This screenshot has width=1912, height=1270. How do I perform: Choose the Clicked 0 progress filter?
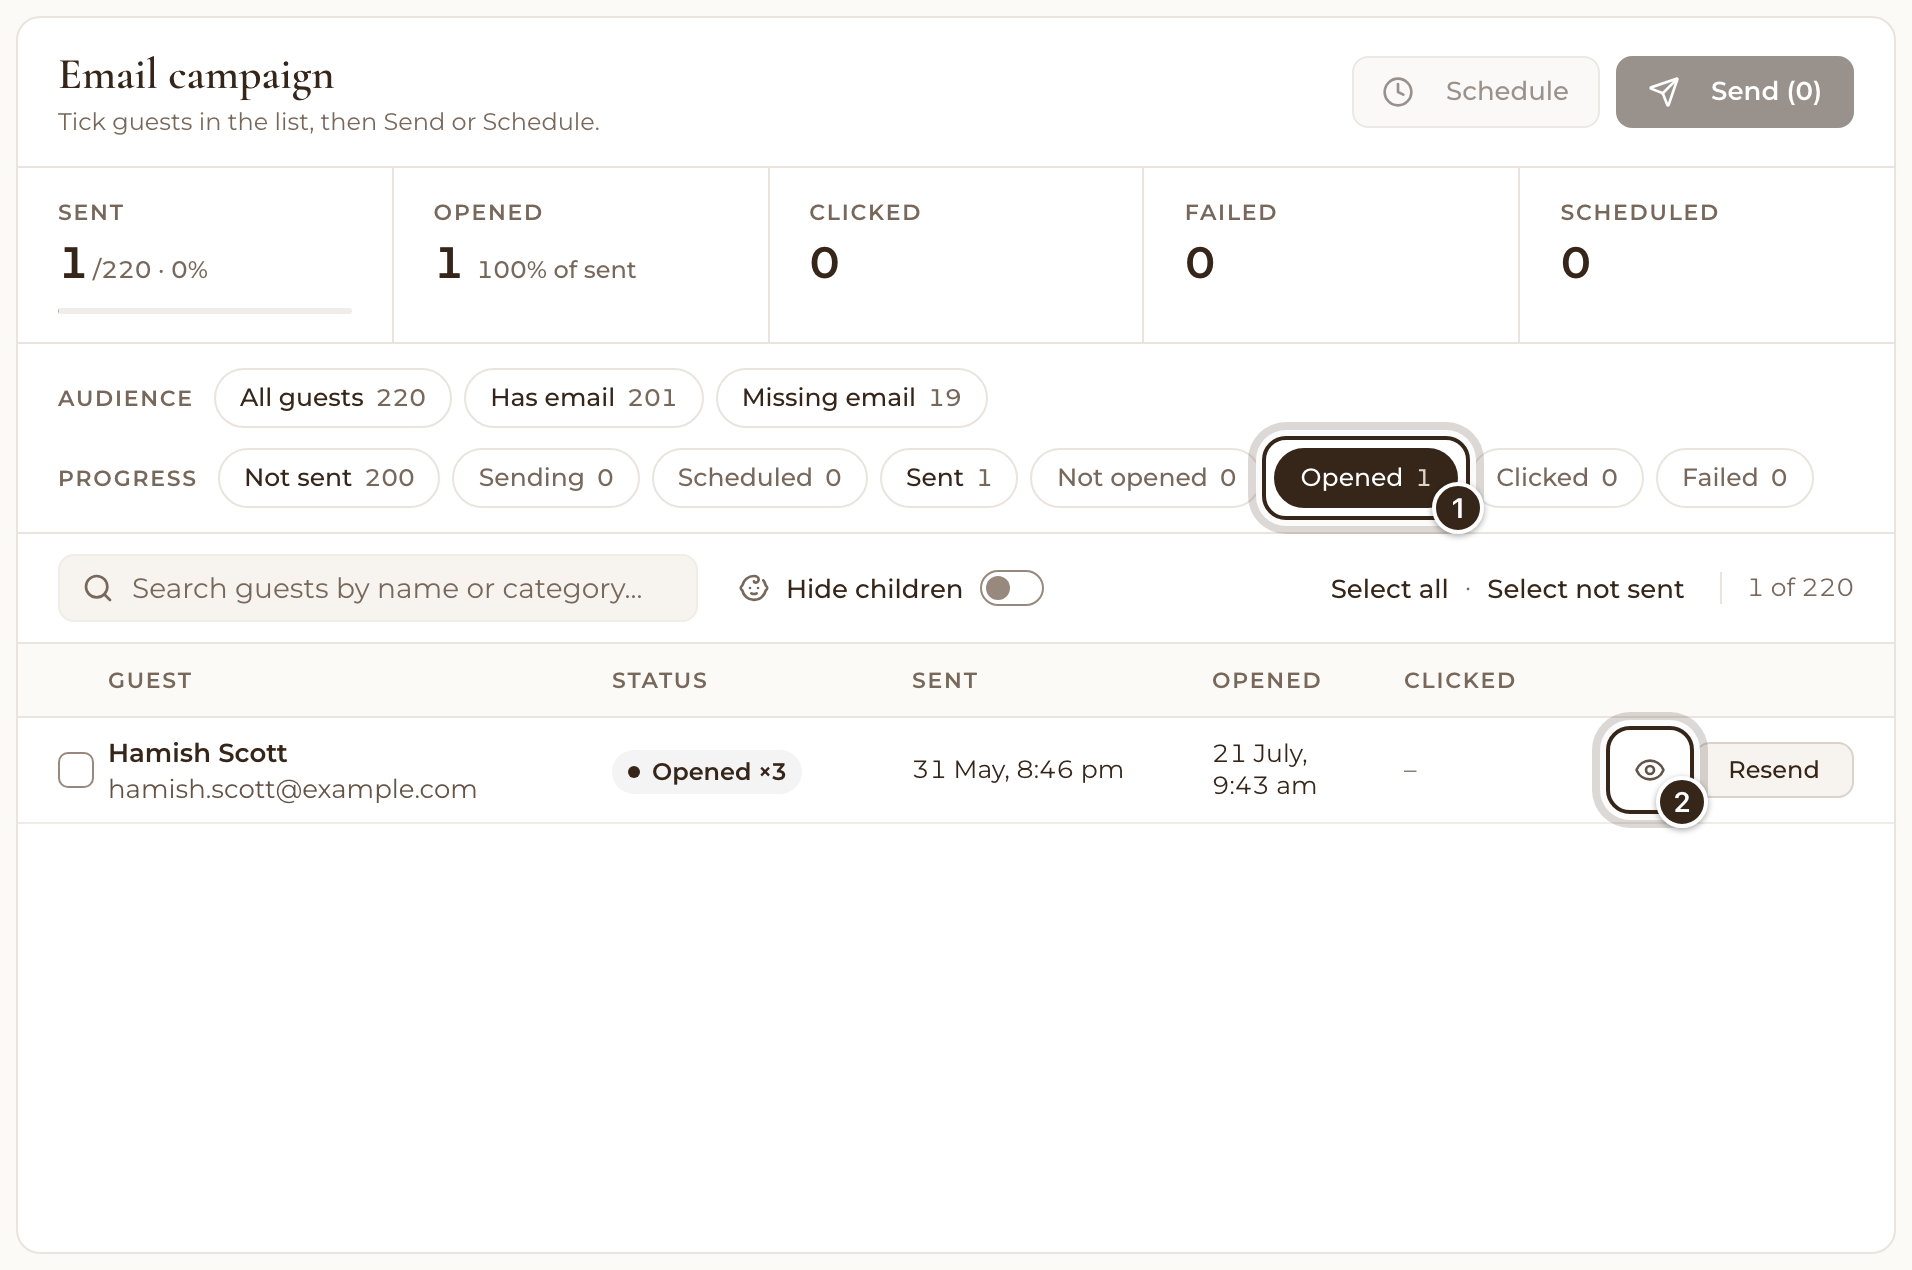click(x=1556, y=478)
